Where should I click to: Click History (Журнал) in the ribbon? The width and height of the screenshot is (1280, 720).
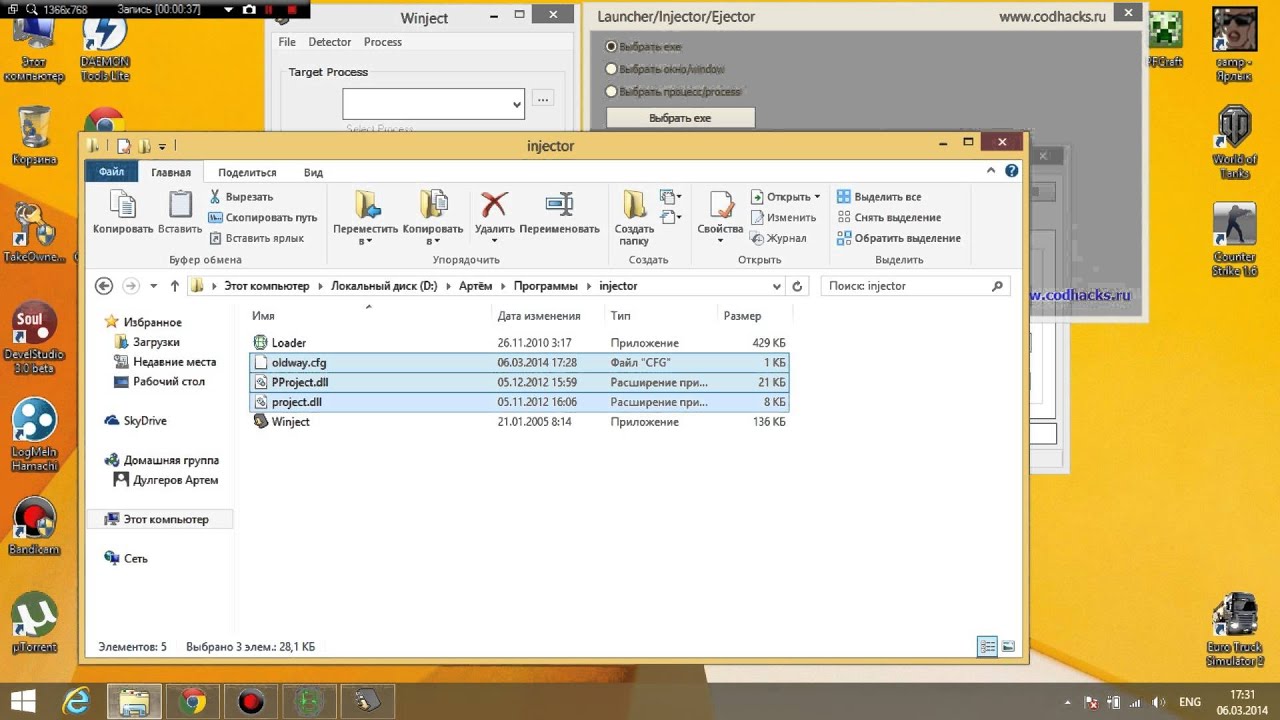pyautogui.click(x=778, y=238)
